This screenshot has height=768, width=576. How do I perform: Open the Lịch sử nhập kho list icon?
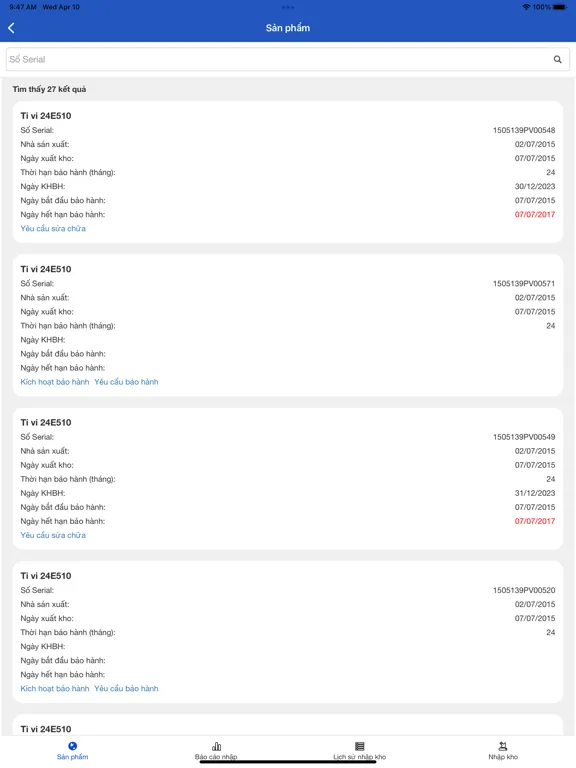pos(360,746)
